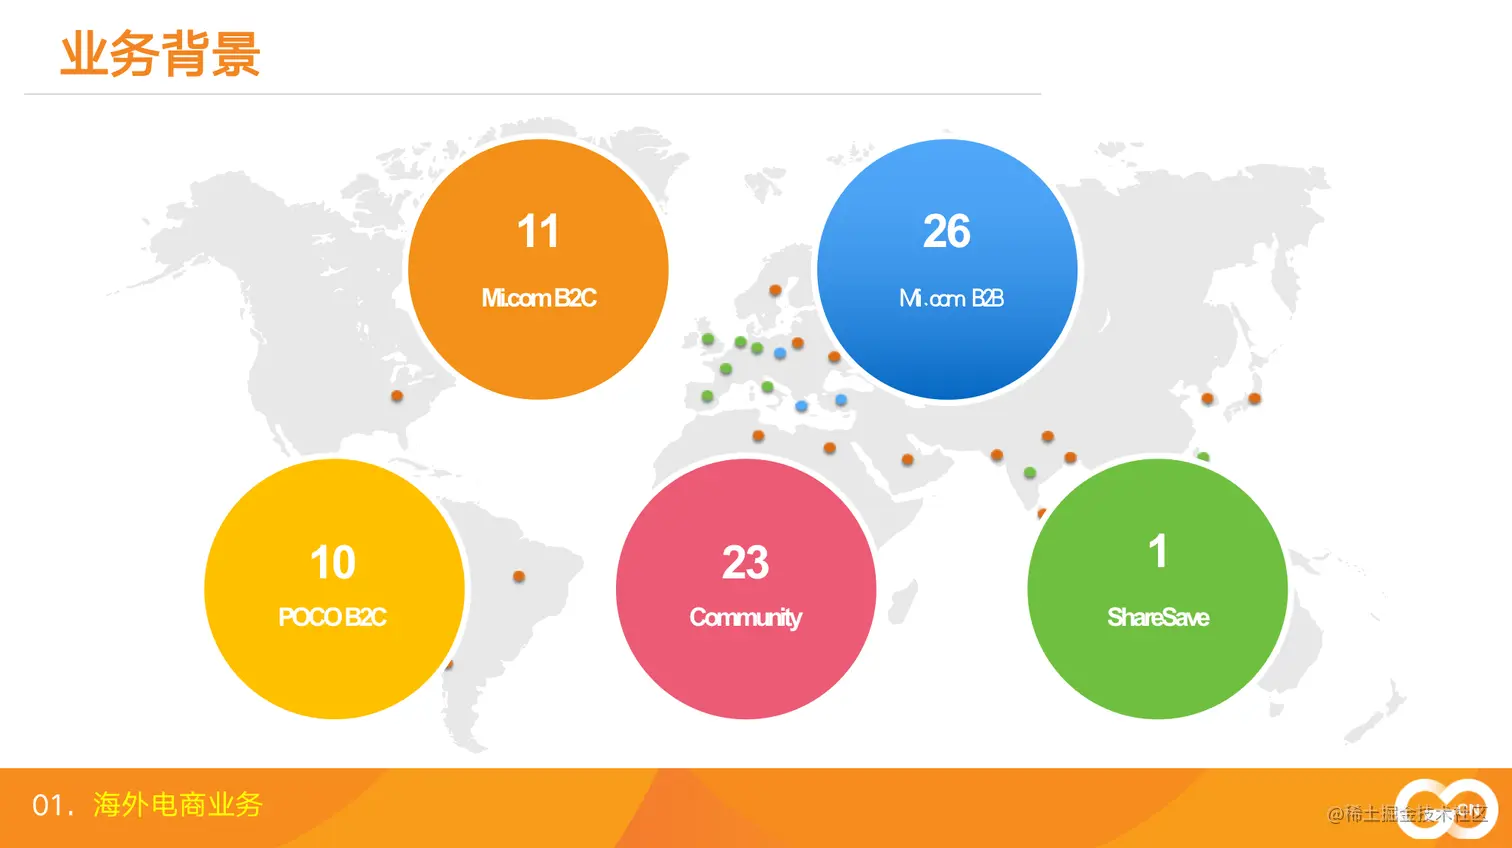Click the yellow POCO B2C circle

click(334, 589)
